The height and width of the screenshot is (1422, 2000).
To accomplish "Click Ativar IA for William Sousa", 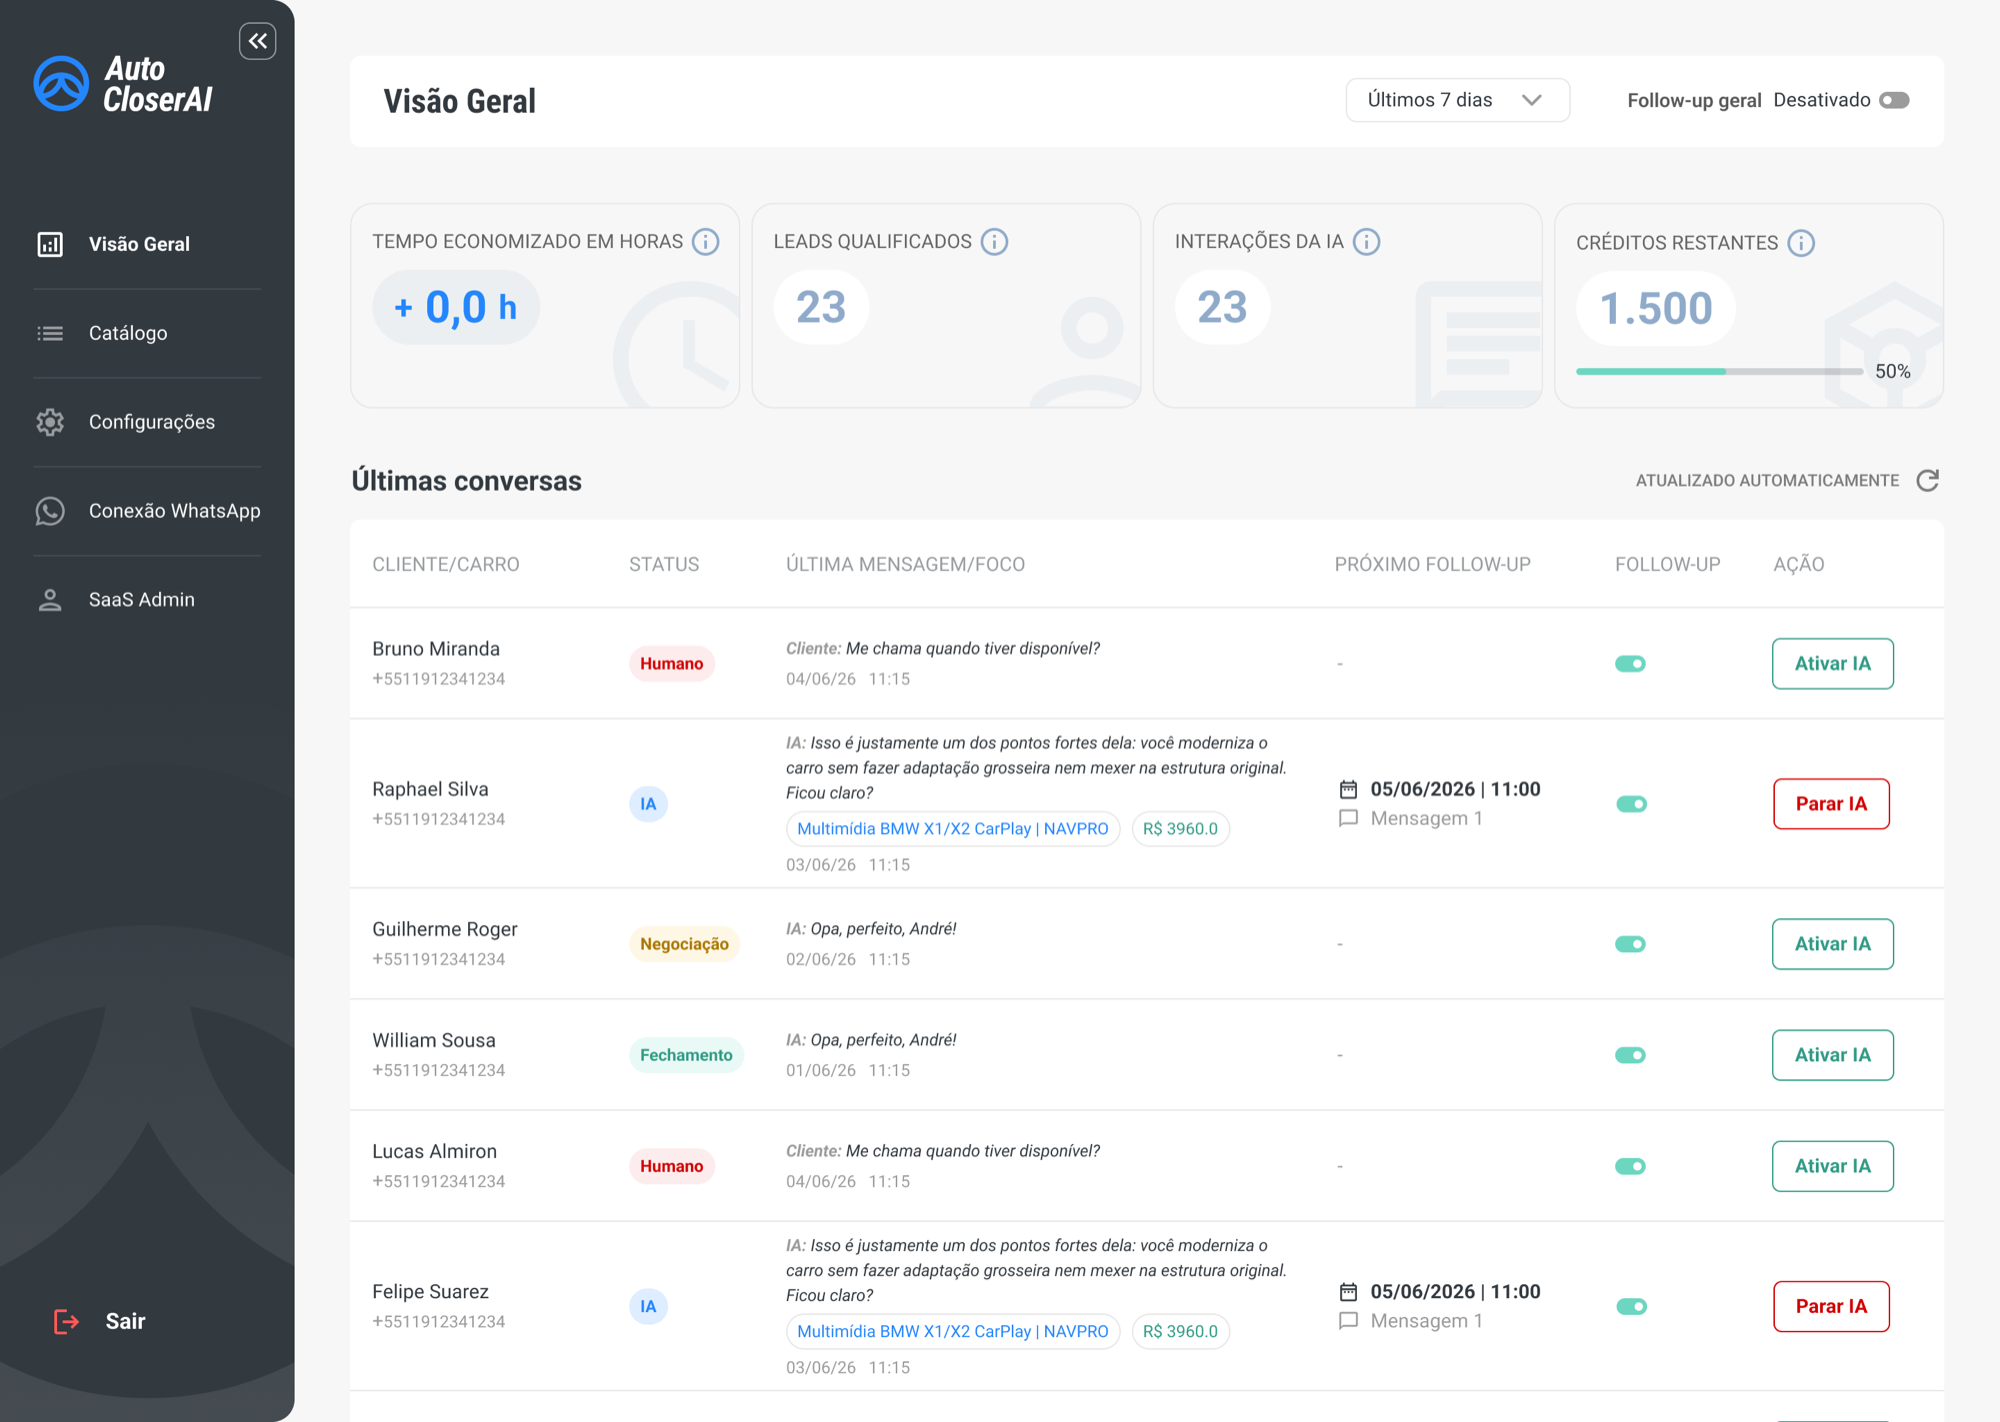I will pyautogui.click(x=1832, y=1055).
